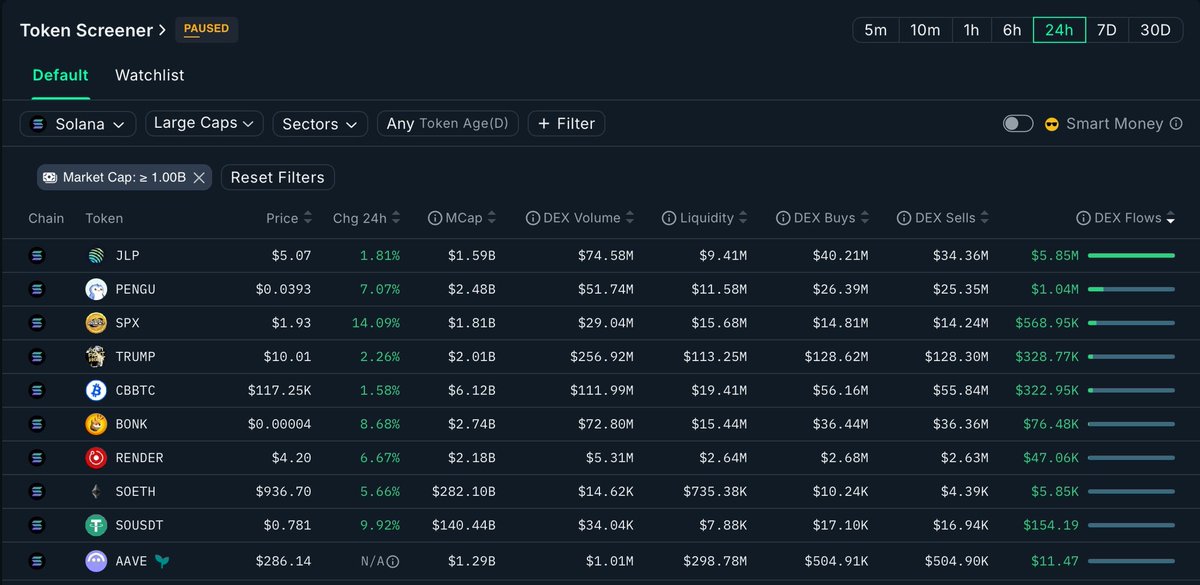
Task: Switch to the Watchlist tab
Action: coord(149,75)
